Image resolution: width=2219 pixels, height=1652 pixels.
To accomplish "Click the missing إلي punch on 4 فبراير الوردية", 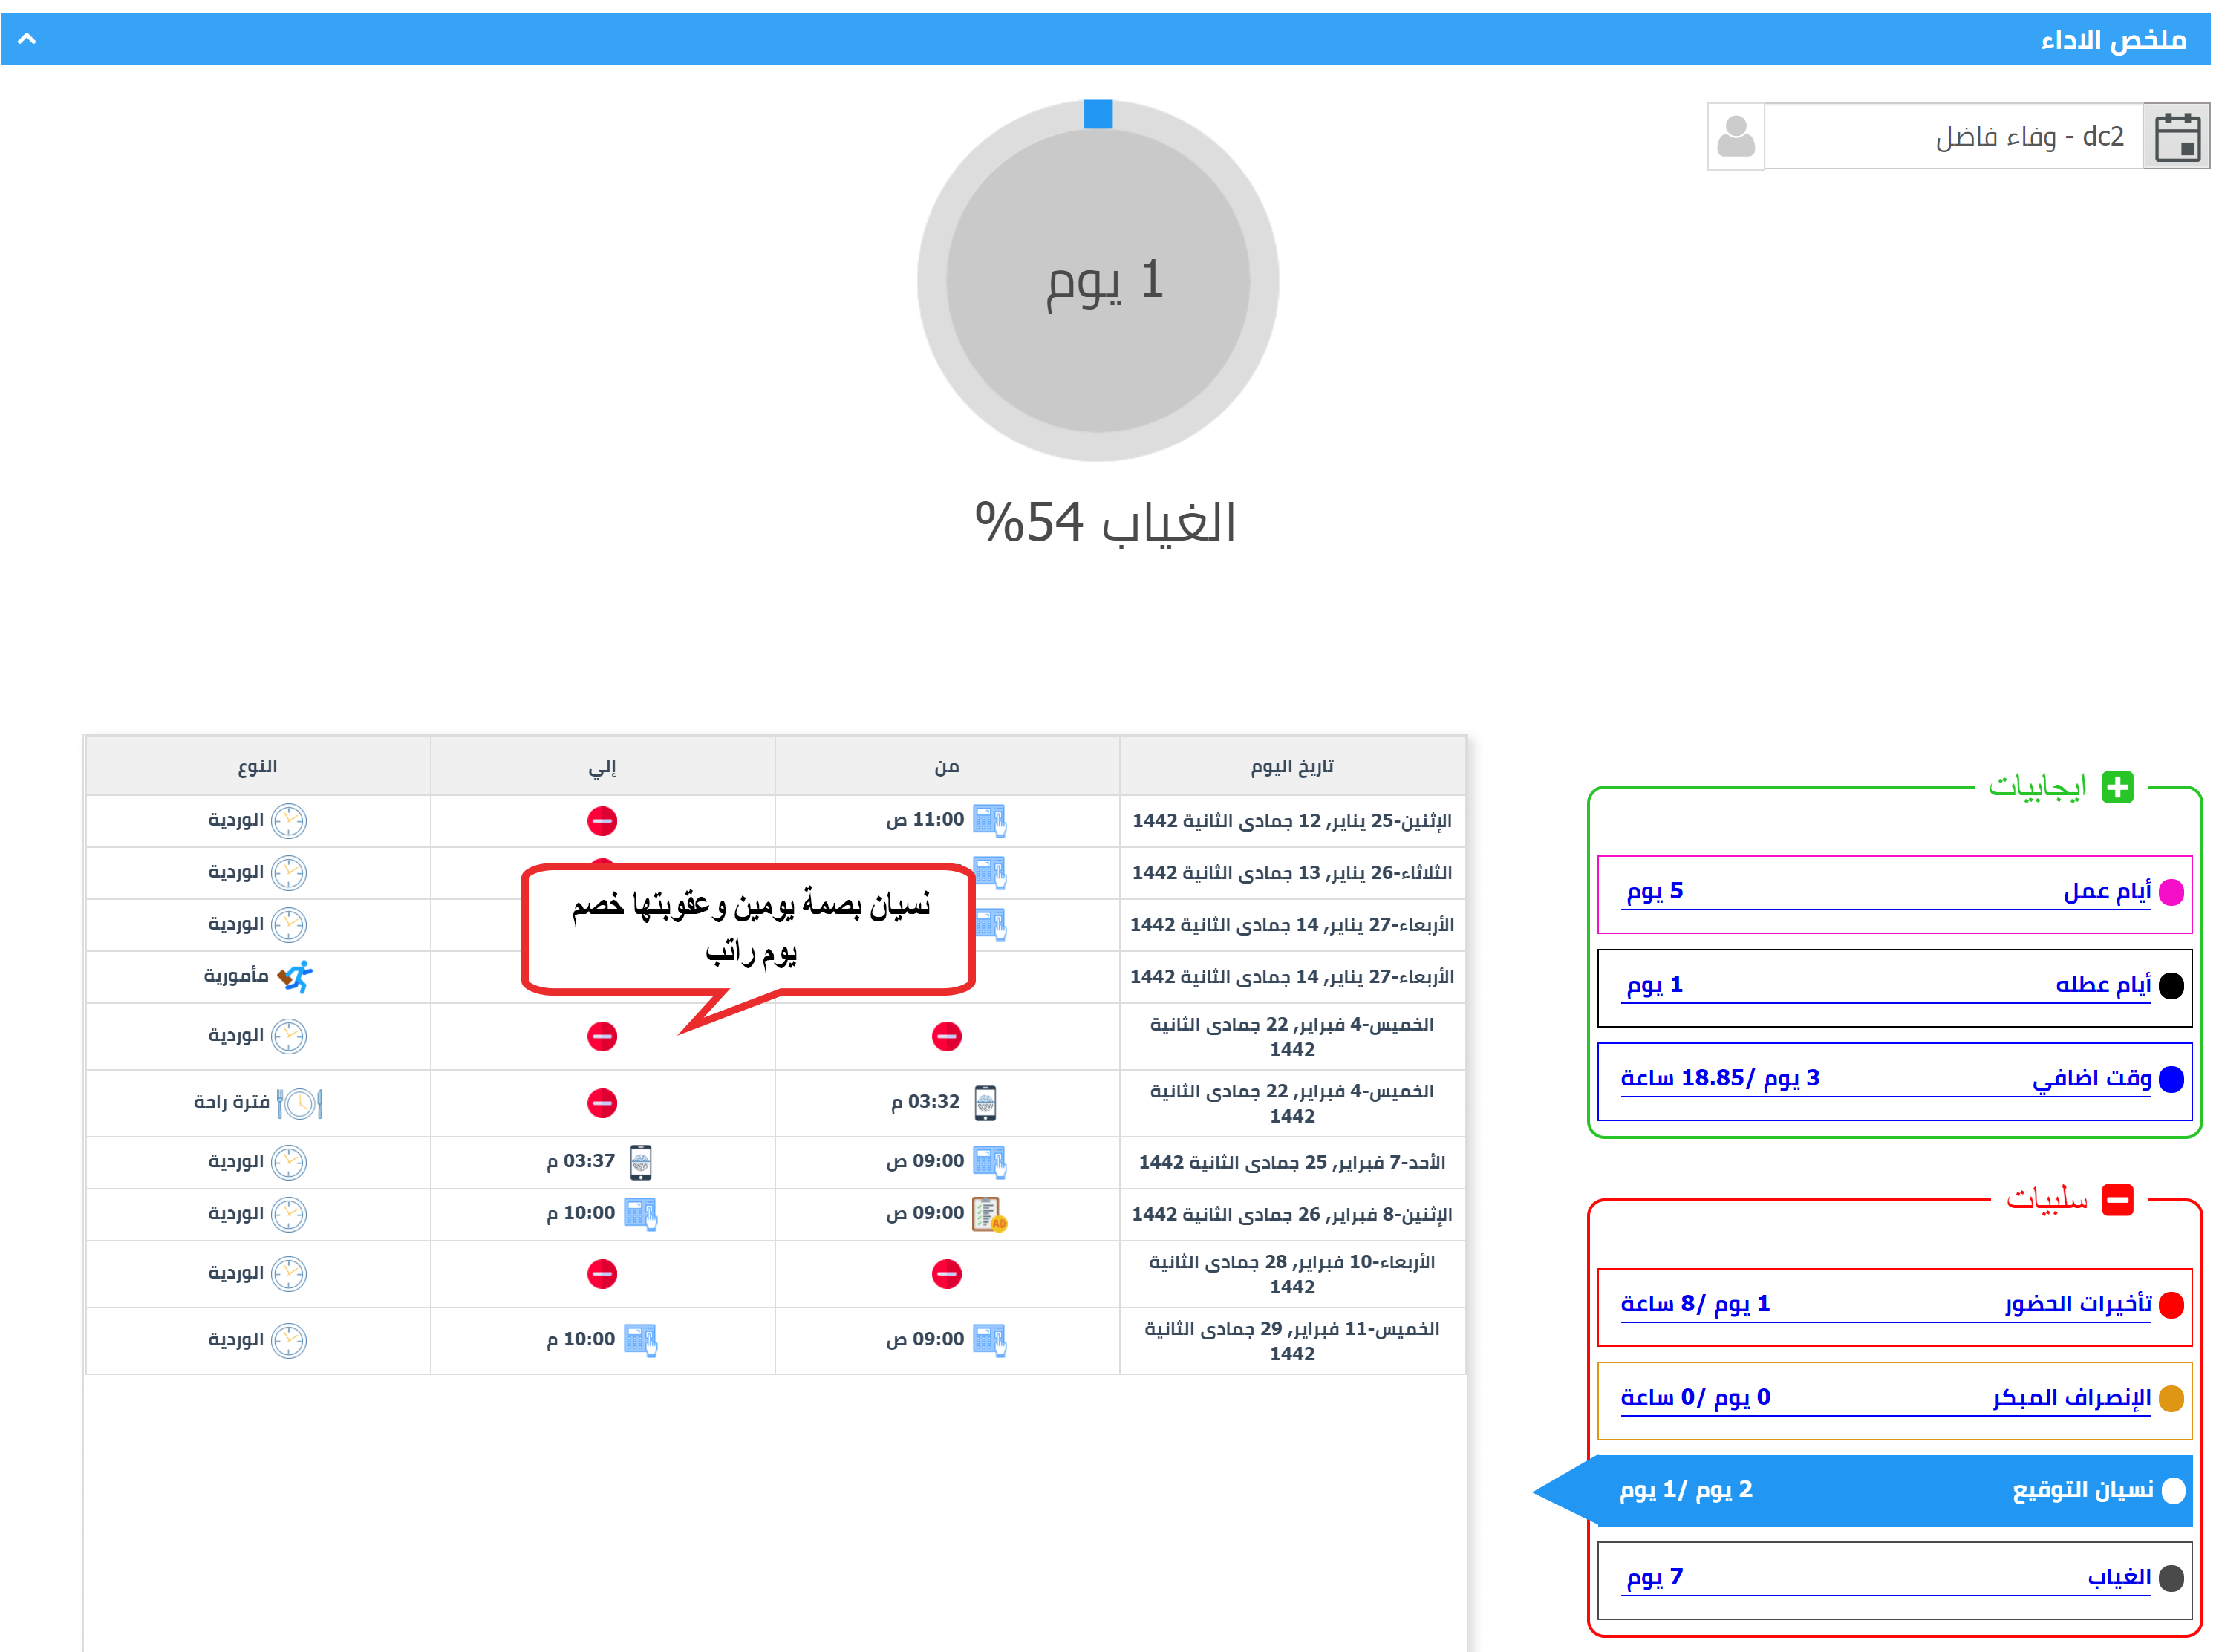I will [601, 1036].
